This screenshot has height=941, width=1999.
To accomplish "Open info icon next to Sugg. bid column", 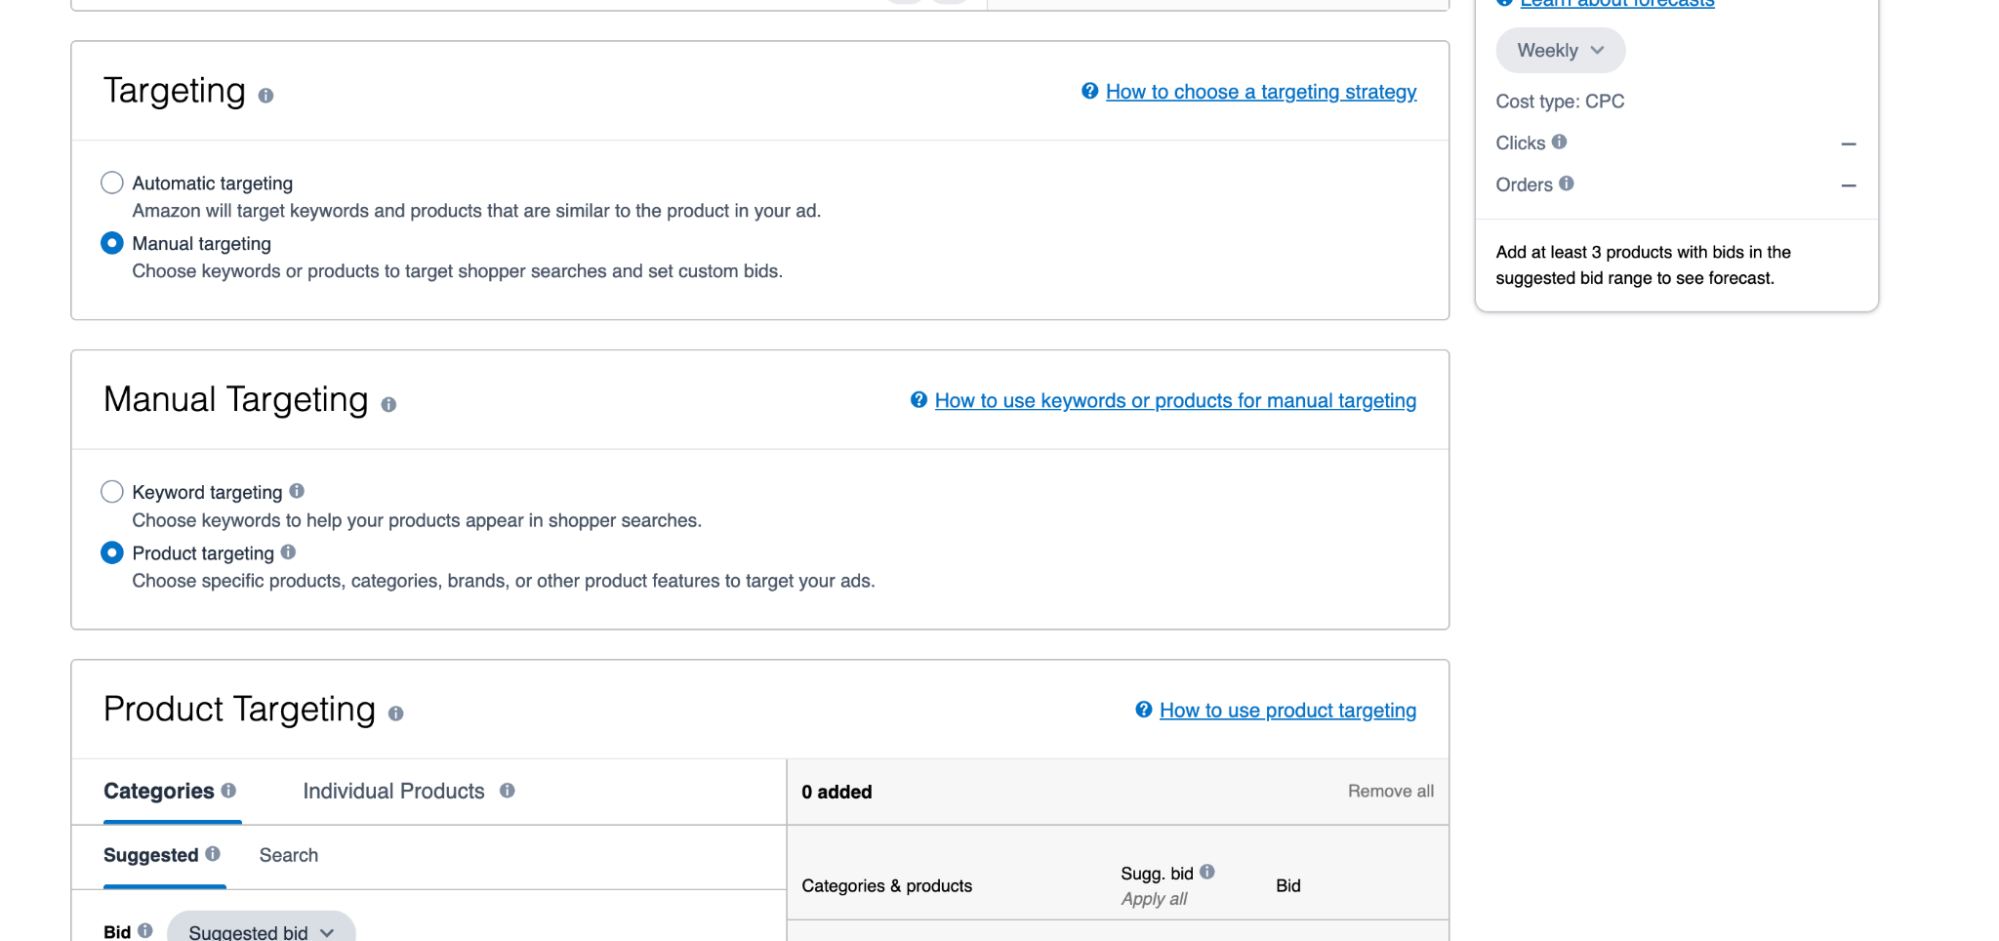I will pos(1207,872).
